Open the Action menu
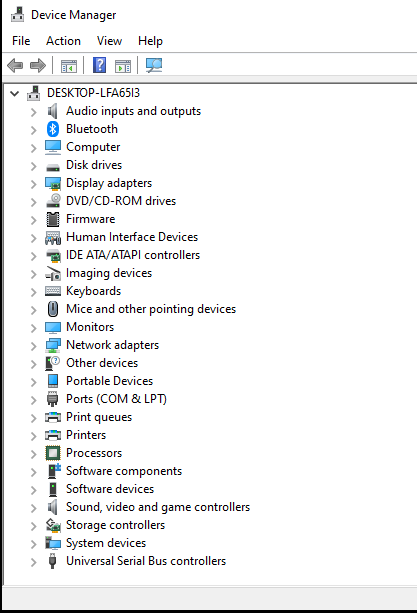This screenshot has width=417, height=613. pos(63,41)
